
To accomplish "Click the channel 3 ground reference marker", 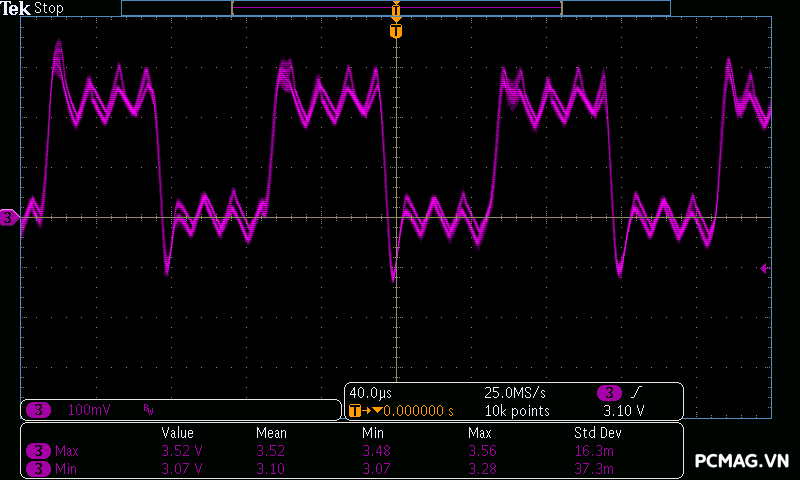I will (x=9, y=217).
